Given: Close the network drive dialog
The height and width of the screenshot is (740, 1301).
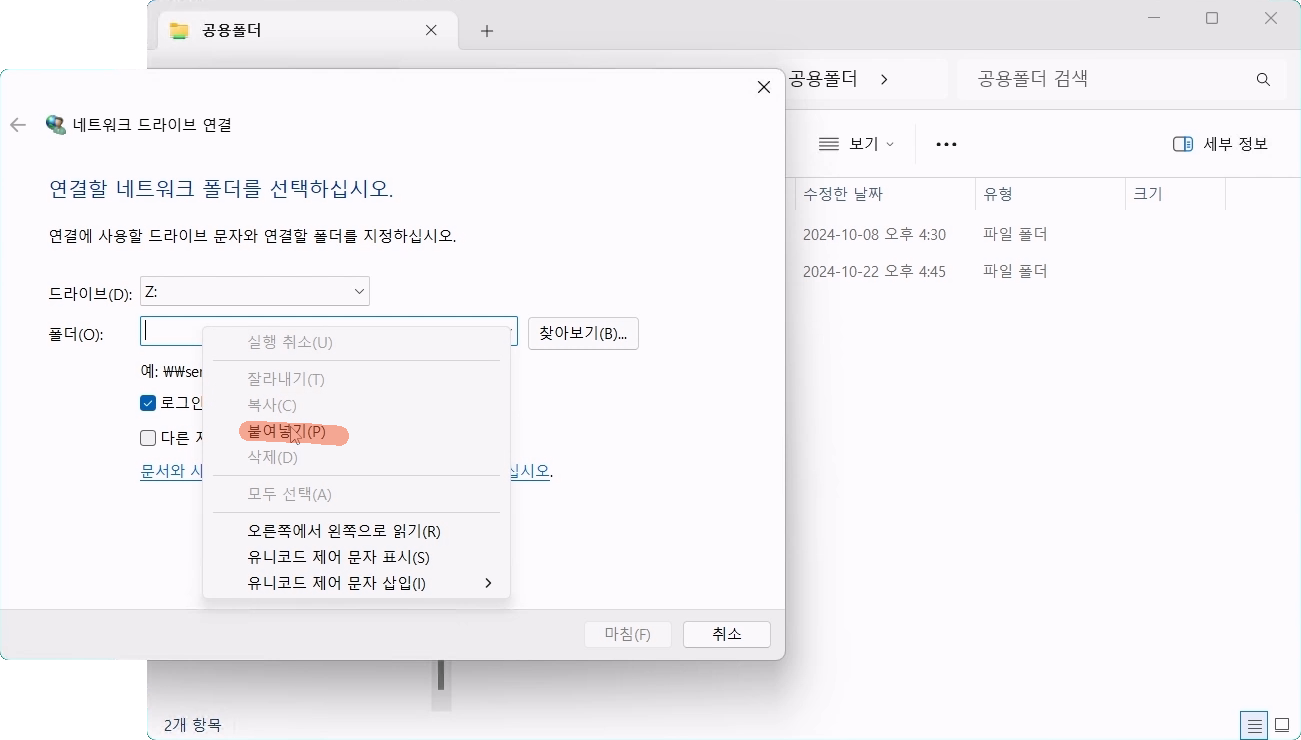Looking at the screenshot, I should (764, 87).
